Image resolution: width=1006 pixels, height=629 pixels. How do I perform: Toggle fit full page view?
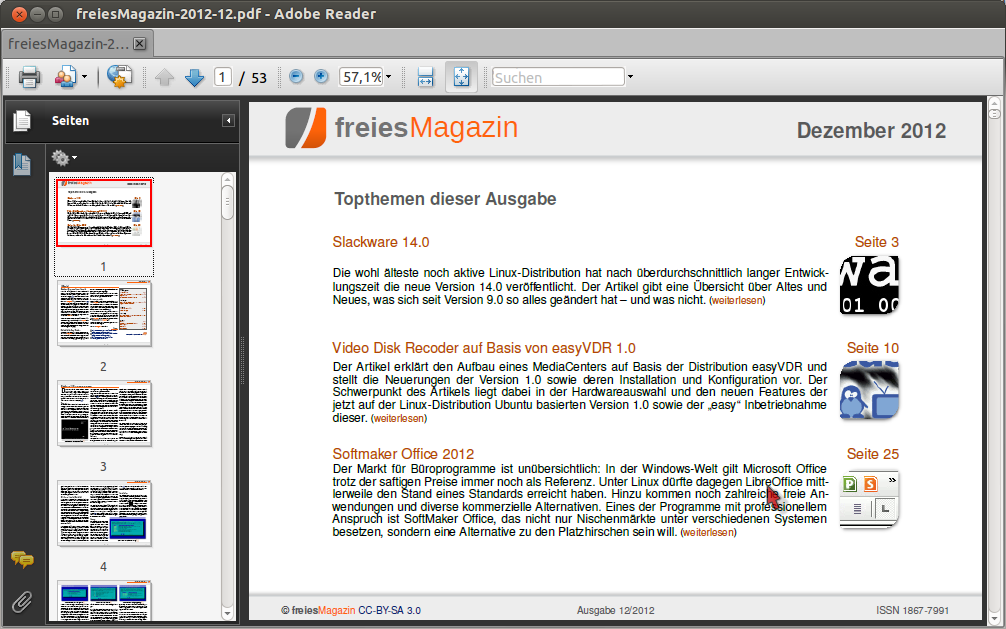click(461, 77)
